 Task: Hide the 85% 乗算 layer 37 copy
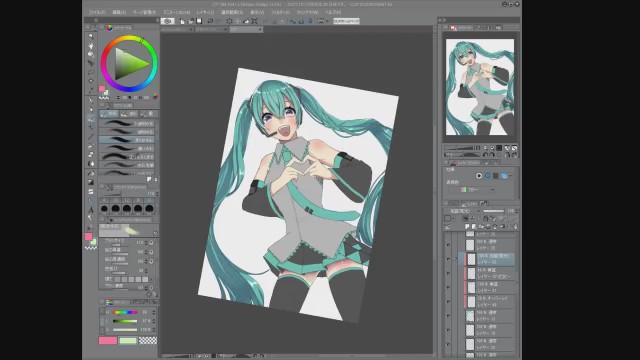(448, 273)
